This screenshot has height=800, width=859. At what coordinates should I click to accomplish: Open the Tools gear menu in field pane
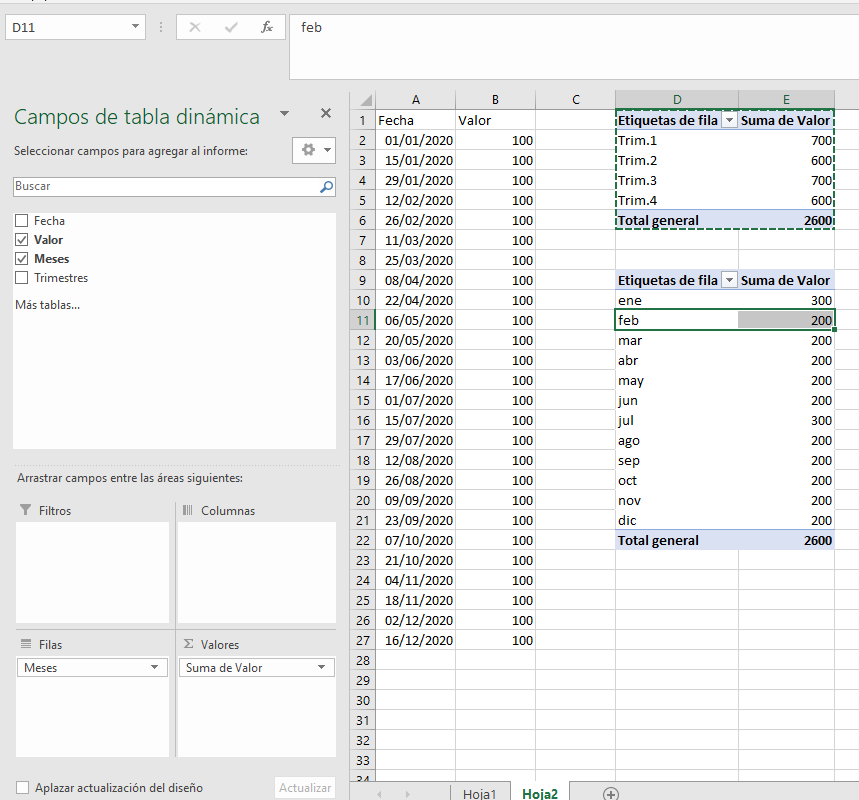pyautogui.click(x=314, y=150)
